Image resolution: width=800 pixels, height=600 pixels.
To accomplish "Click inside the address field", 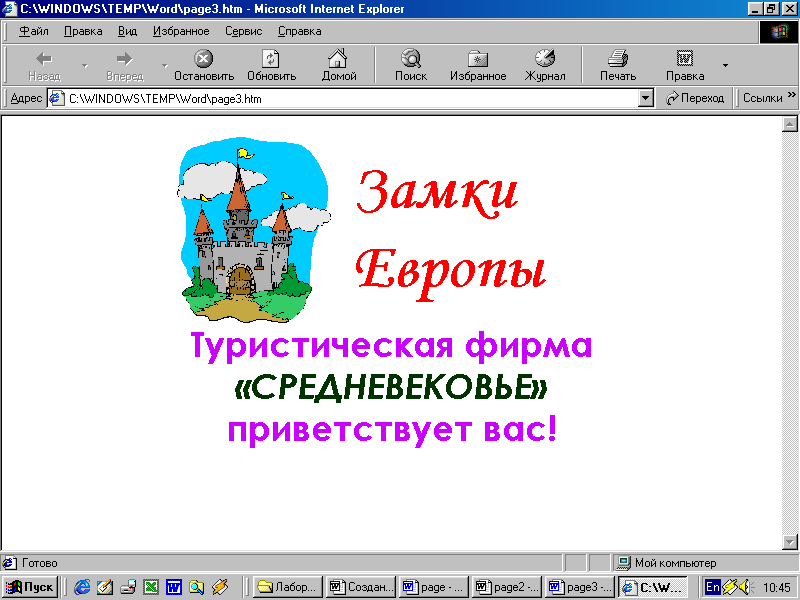I will pyautogui.click(x=352, y=98).
